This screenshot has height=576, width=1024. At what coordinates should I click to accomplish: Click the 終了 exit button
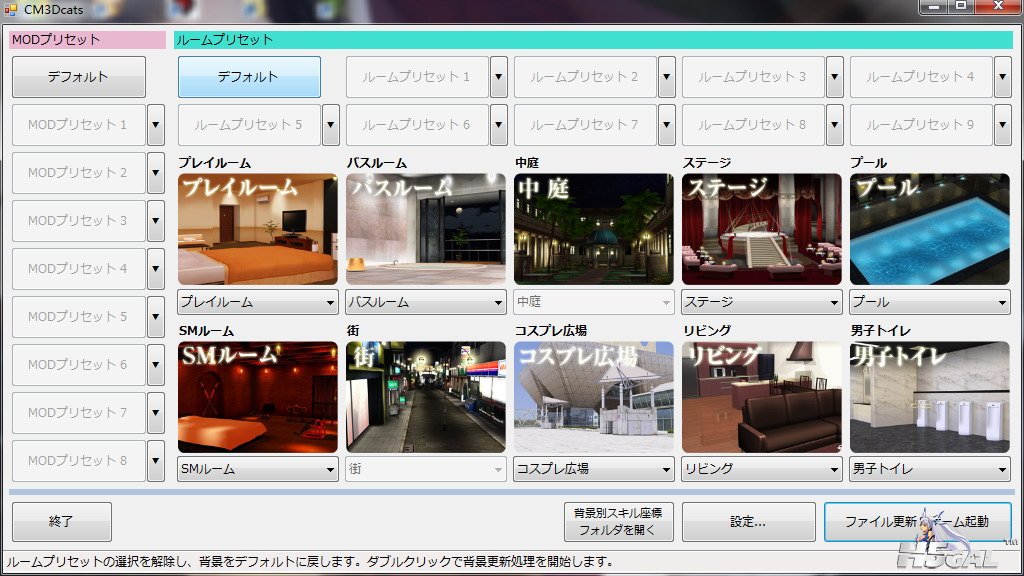[x=62, y=521]
